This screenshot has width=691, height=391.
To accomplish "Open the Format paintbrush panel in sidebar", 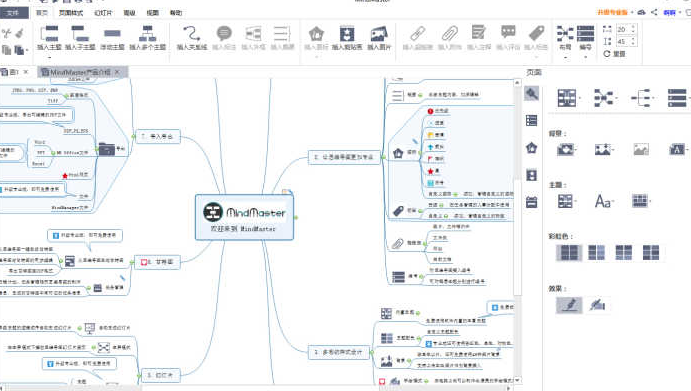I will [x=531, y=93].
